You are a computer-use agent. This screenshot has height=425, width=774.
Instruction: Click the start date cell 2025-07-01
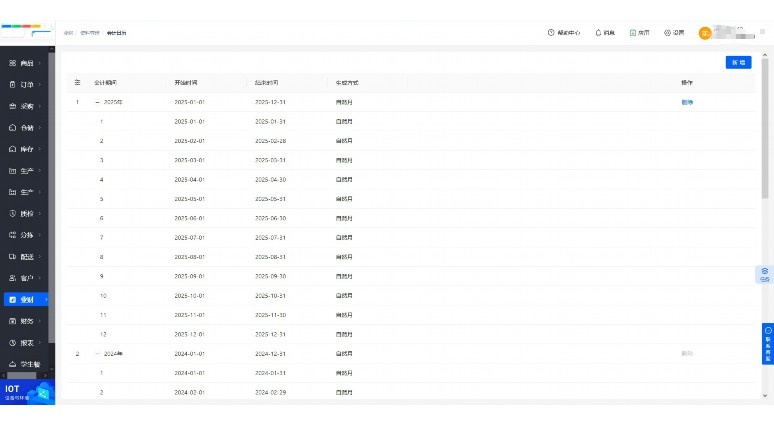190,237
